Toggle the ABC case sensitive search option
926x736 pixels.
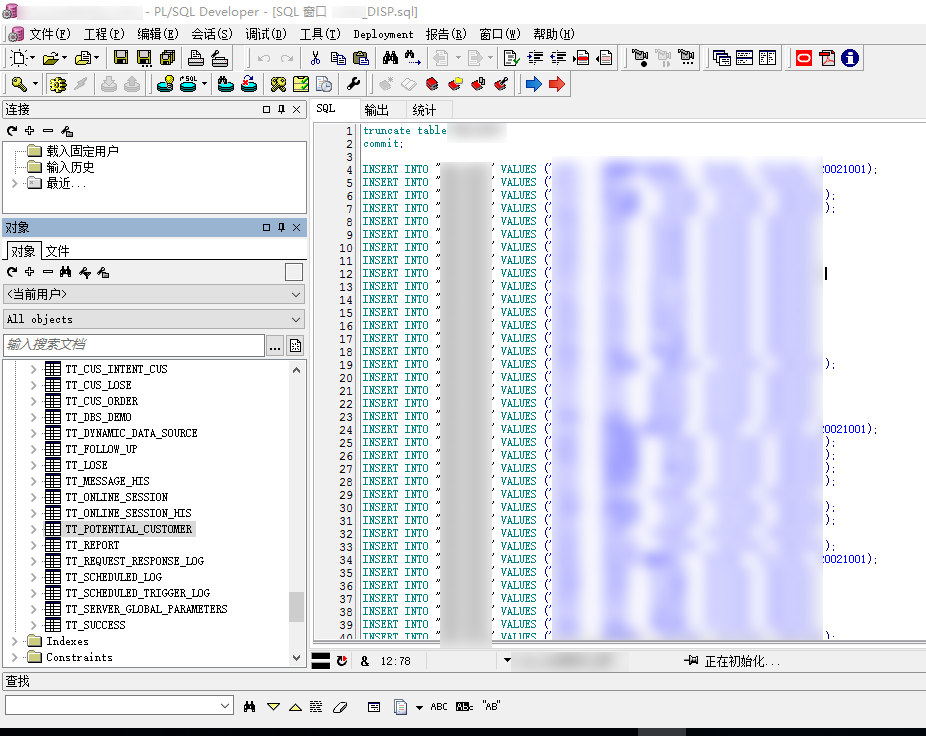pyautogui.click(x=438, y=706)
